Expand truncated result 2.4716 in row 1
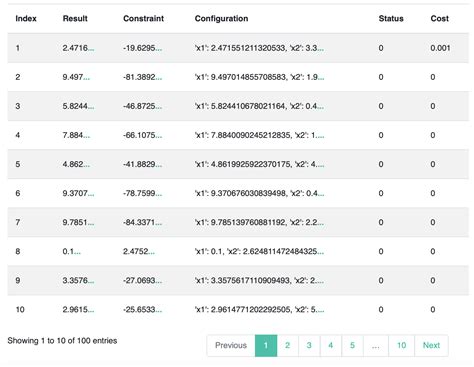The height and width of the screenshot is (367, 474). (x=91, y=48)
